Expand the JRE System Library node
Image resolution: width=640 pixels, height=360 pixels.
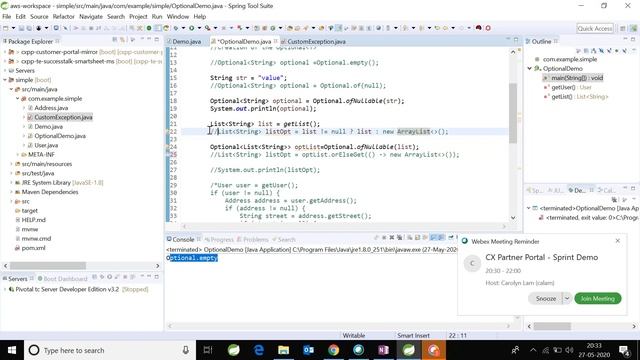pos(11,183)
